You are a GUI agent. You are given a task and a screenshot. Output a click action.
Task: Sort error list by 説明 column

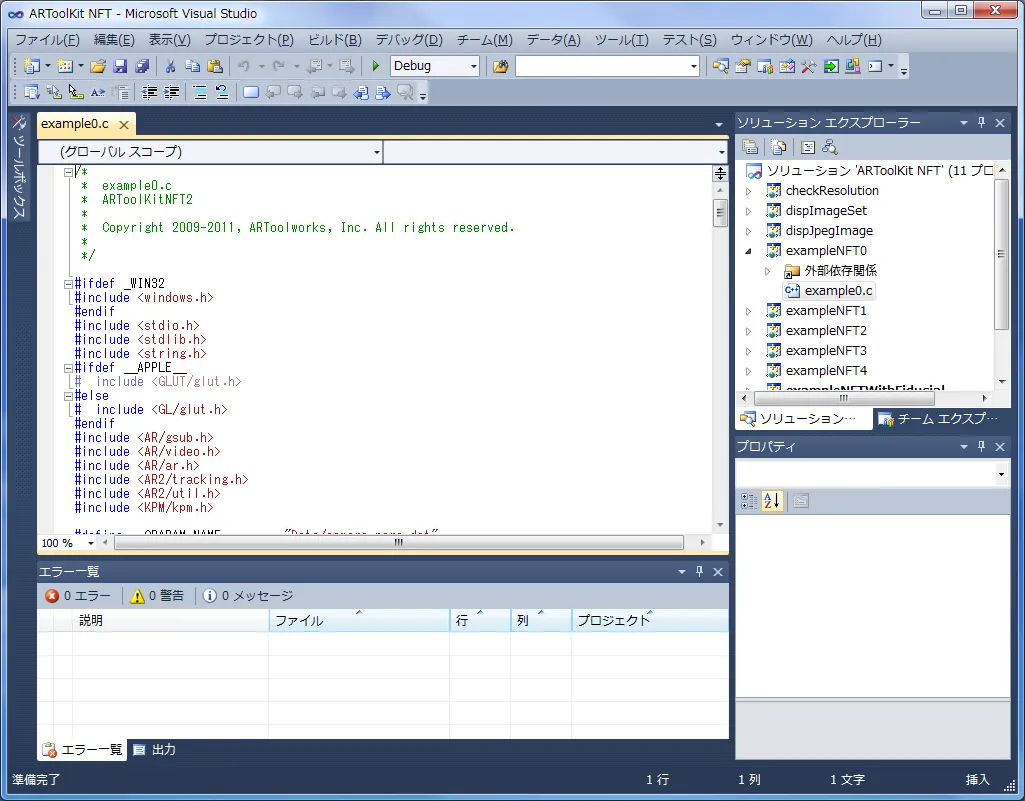170,621
